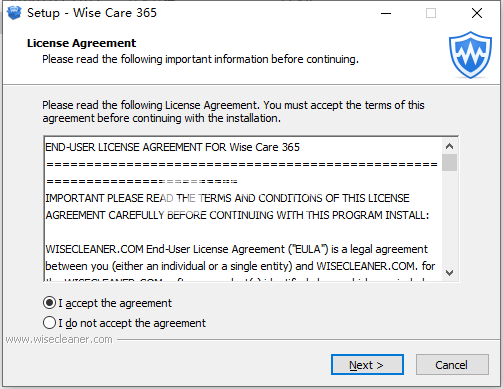
Task: Click Next to continue installation
Action: 367,365
